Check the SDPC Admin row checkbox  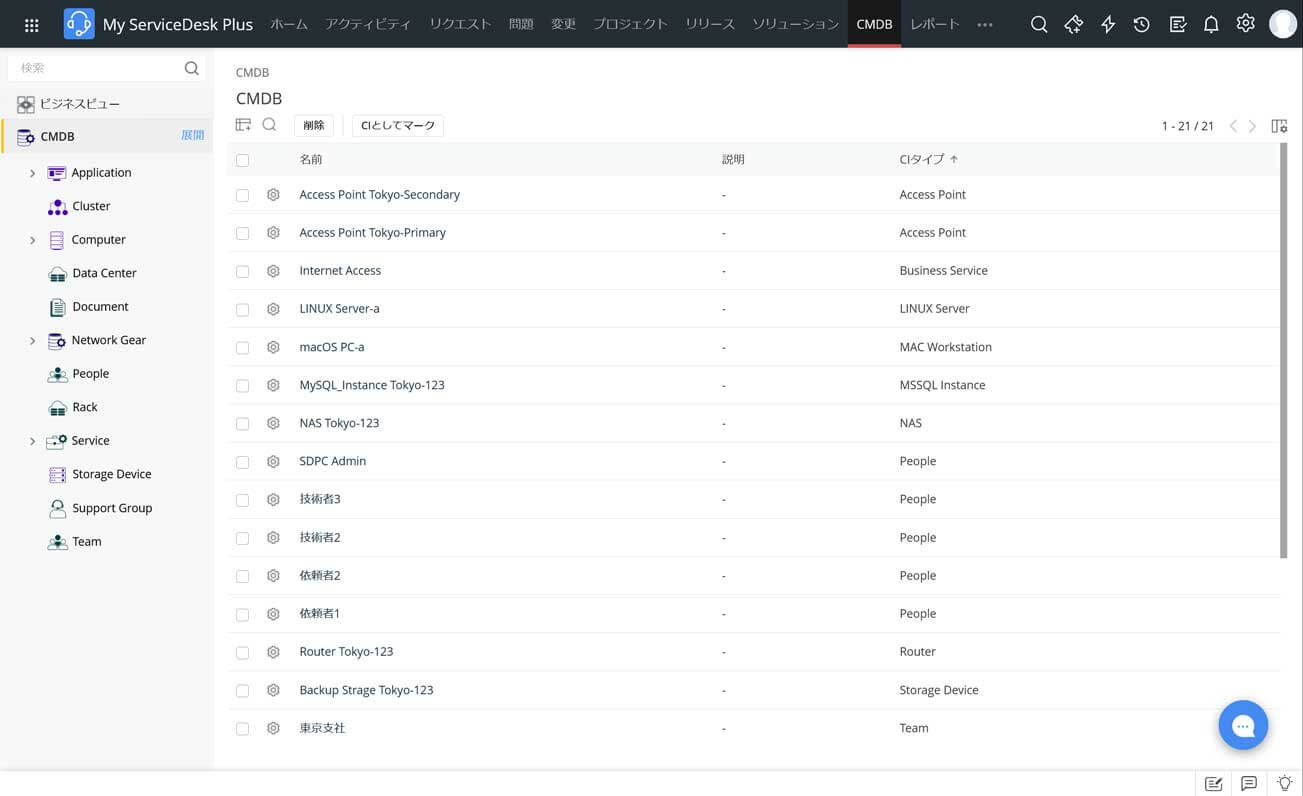point(242,462)
